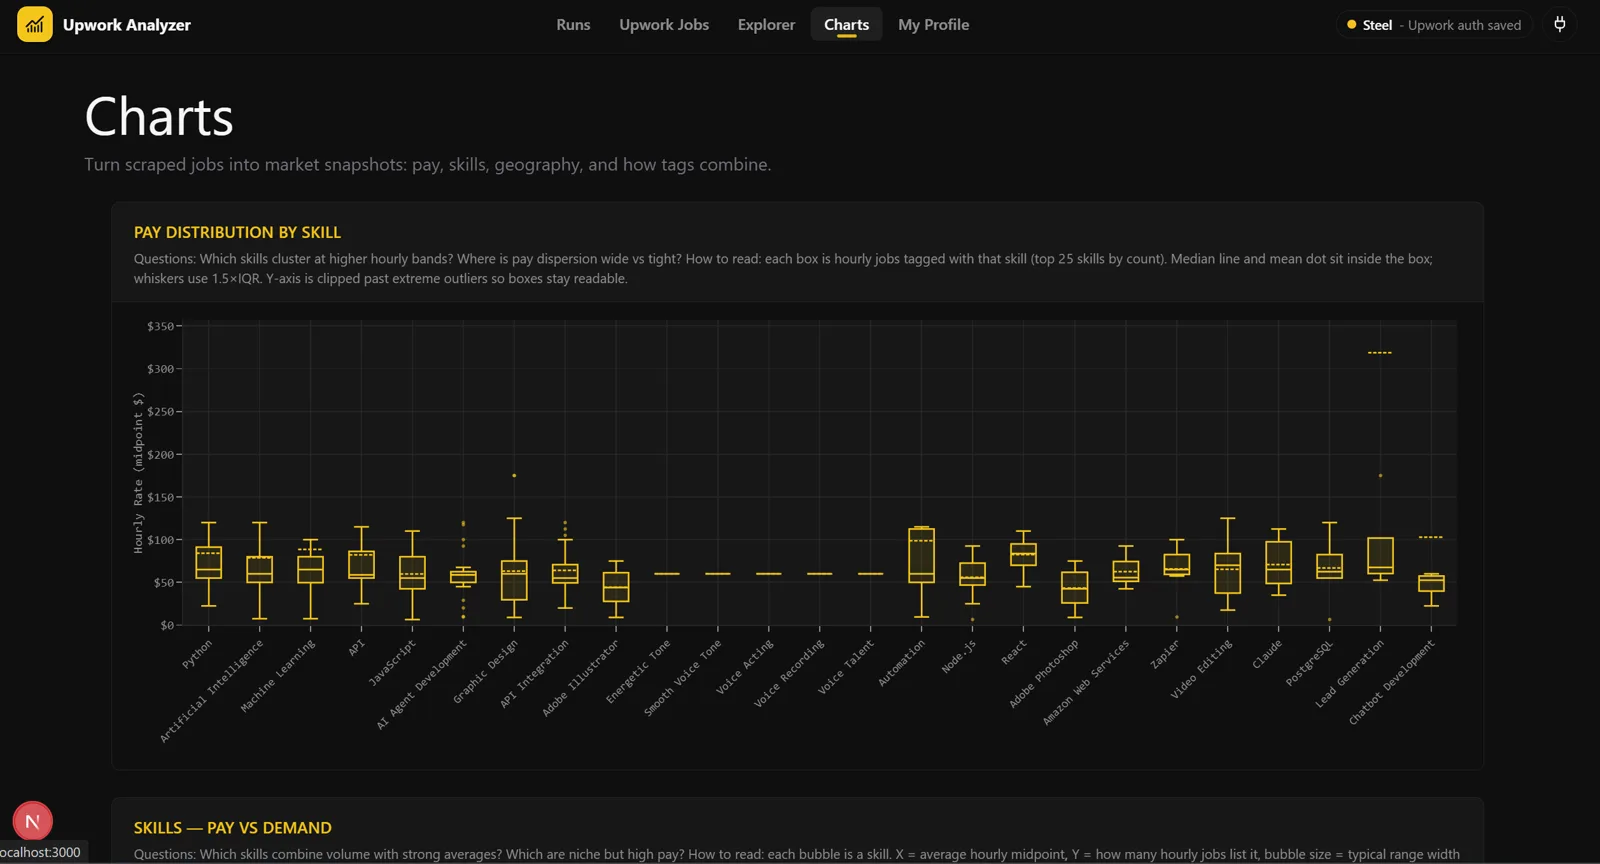Click the Steel Upwork auth saved status

click(1434, 25)
